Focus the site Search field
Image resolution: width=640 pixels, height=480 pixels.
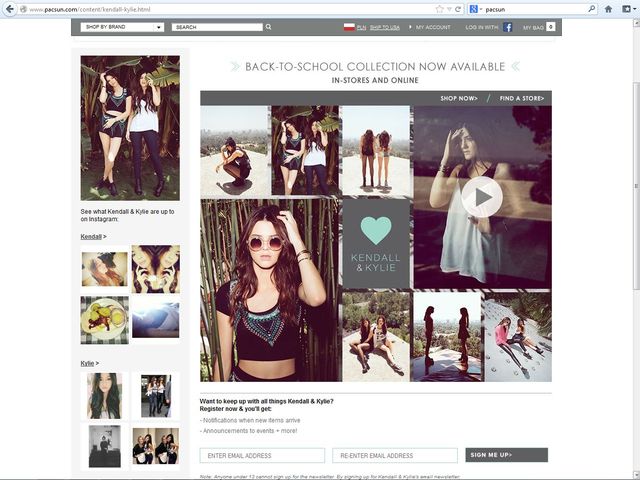(x=217, y=27)
